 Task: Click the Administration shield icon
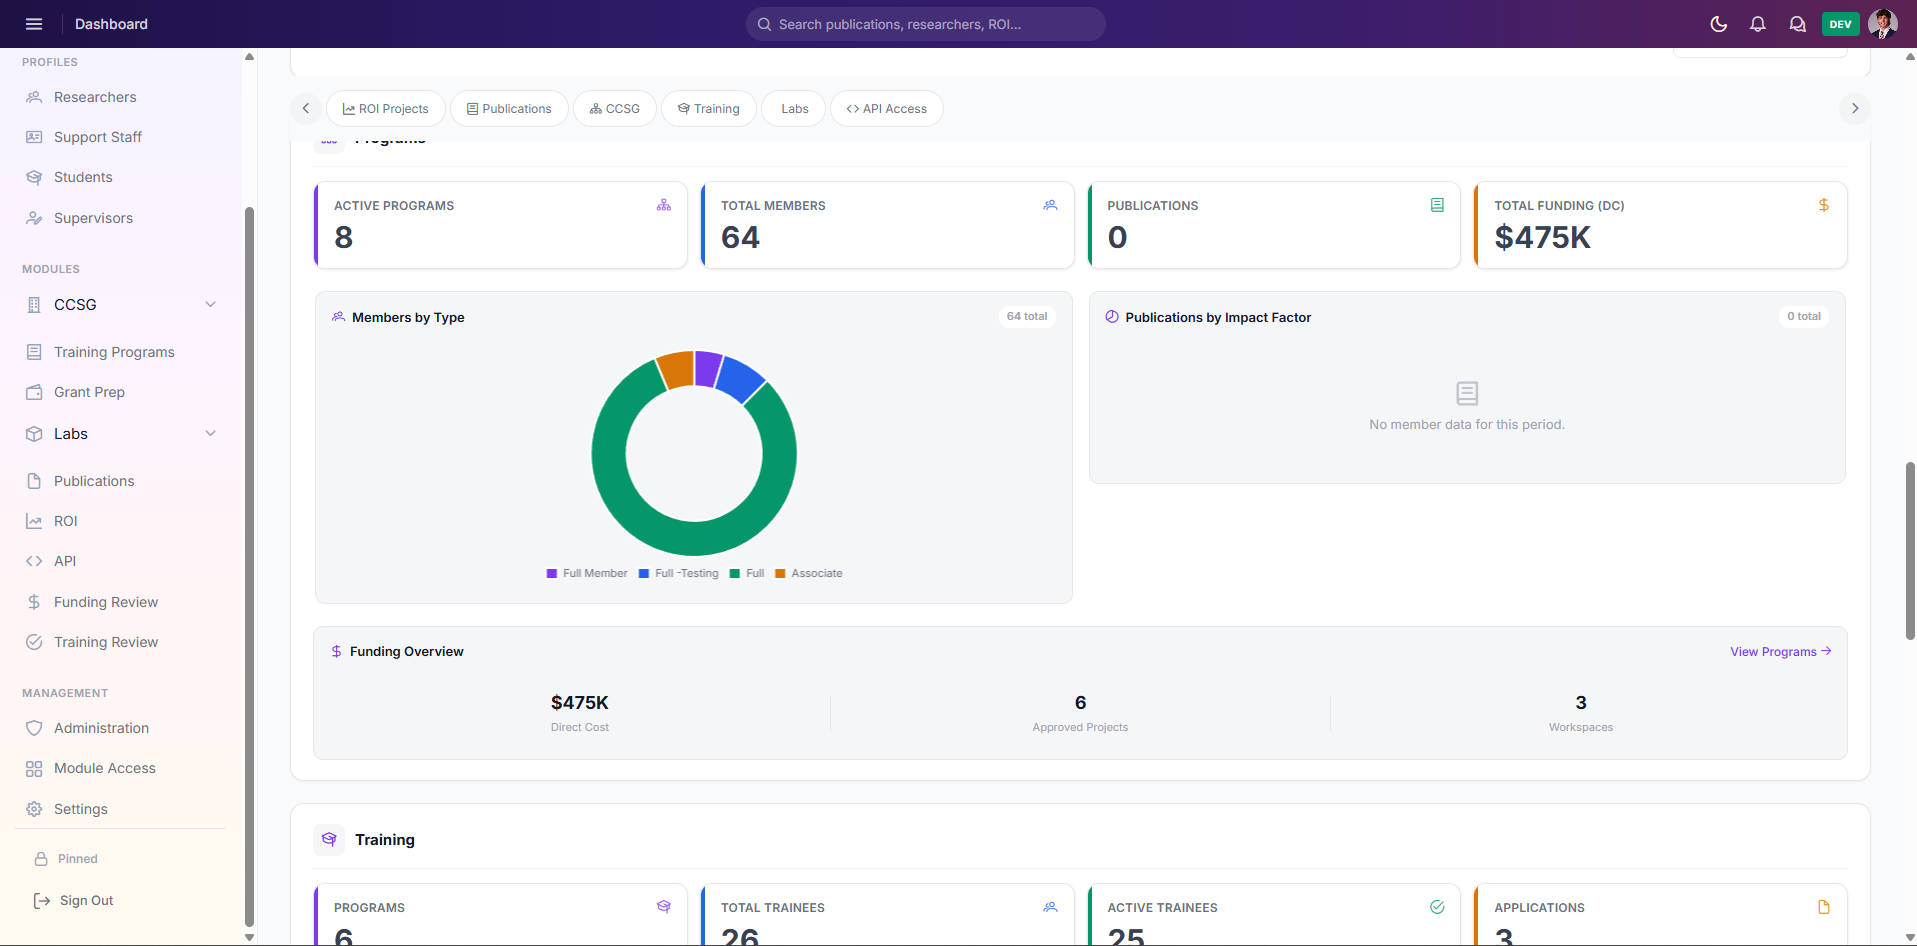(34, 728)
